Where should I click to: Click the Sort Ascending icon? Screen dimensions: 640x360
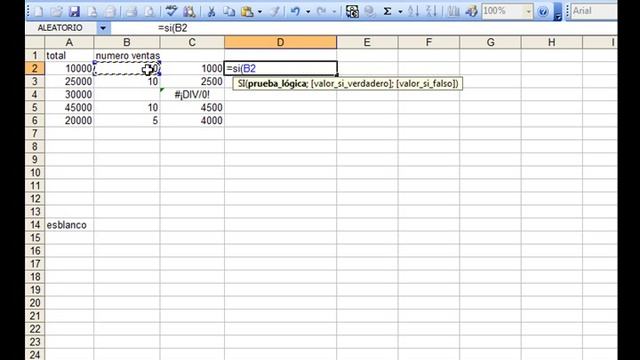coord(413,11)
